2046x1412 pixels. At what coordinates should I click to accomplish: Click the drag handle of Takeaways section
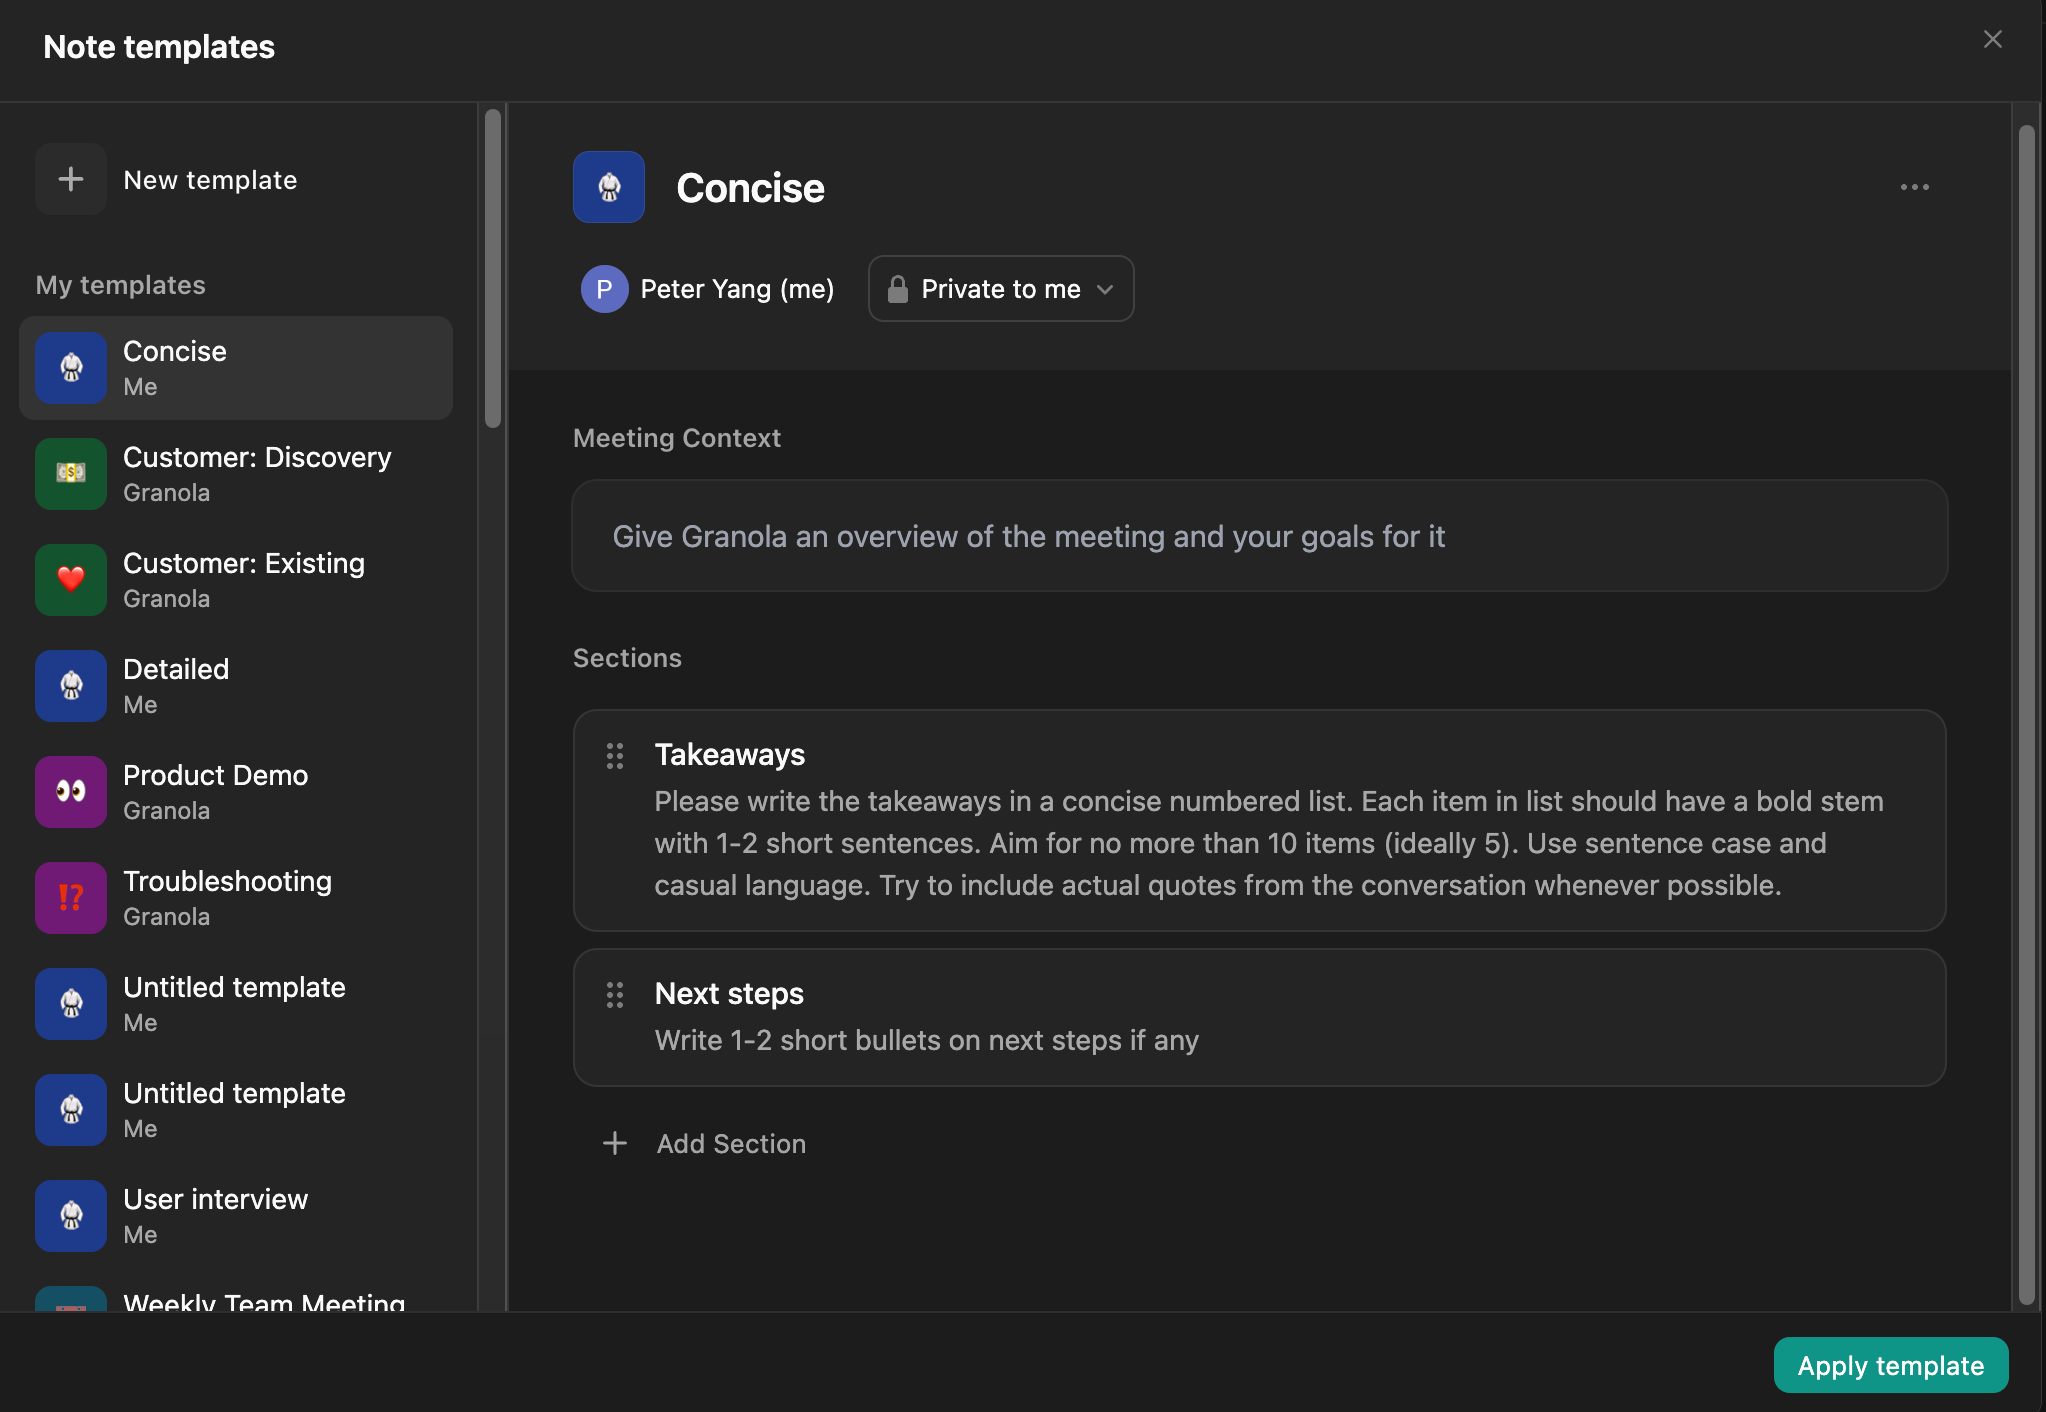coord(615,756)
